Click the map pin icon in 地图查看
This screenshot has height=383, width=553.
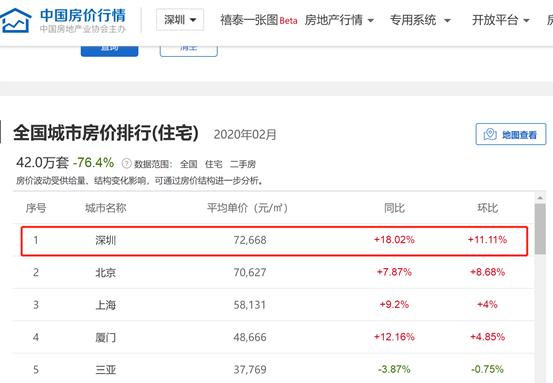(490, 134)
